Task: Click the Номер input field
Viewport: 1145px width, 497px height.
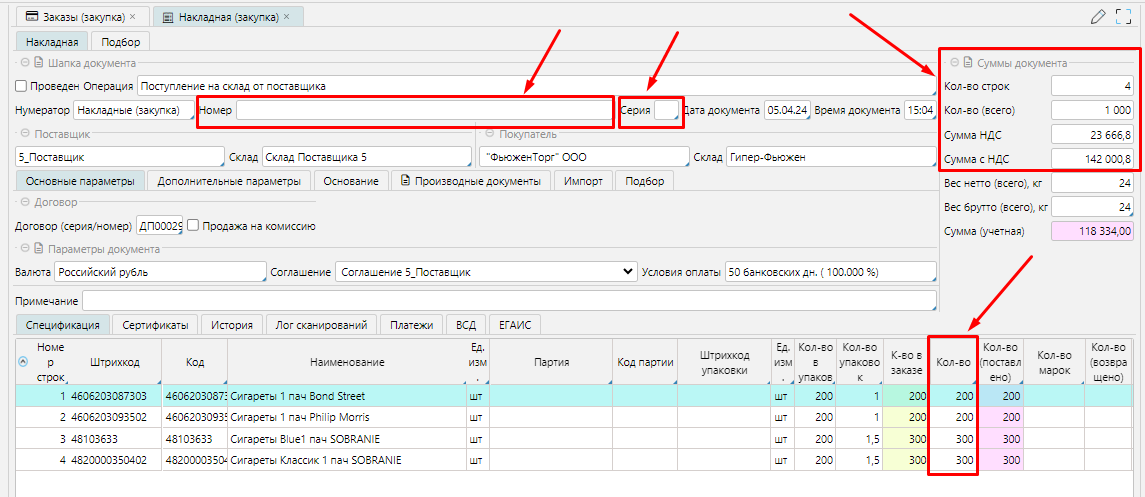Action: point(422,110)
